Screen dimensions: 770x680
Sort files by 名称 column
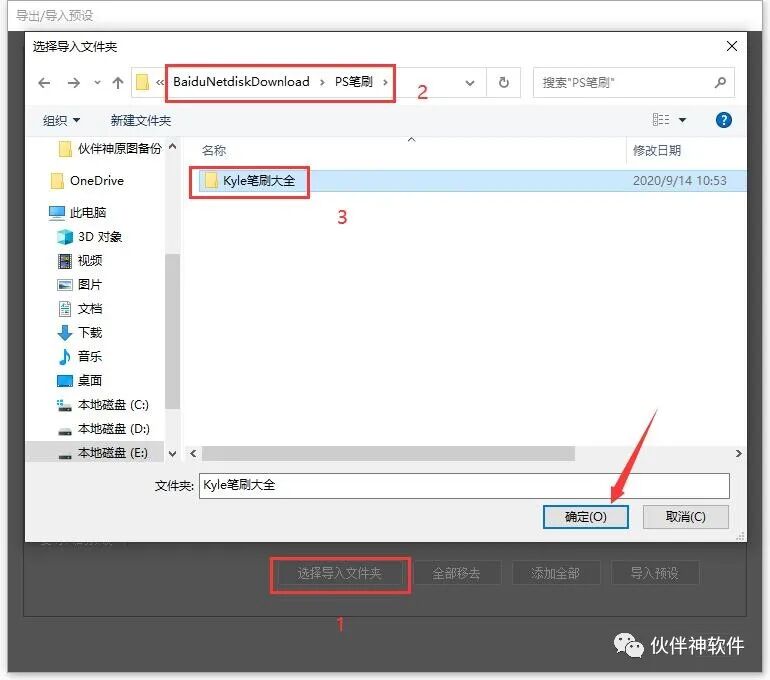tap(214, 151)
